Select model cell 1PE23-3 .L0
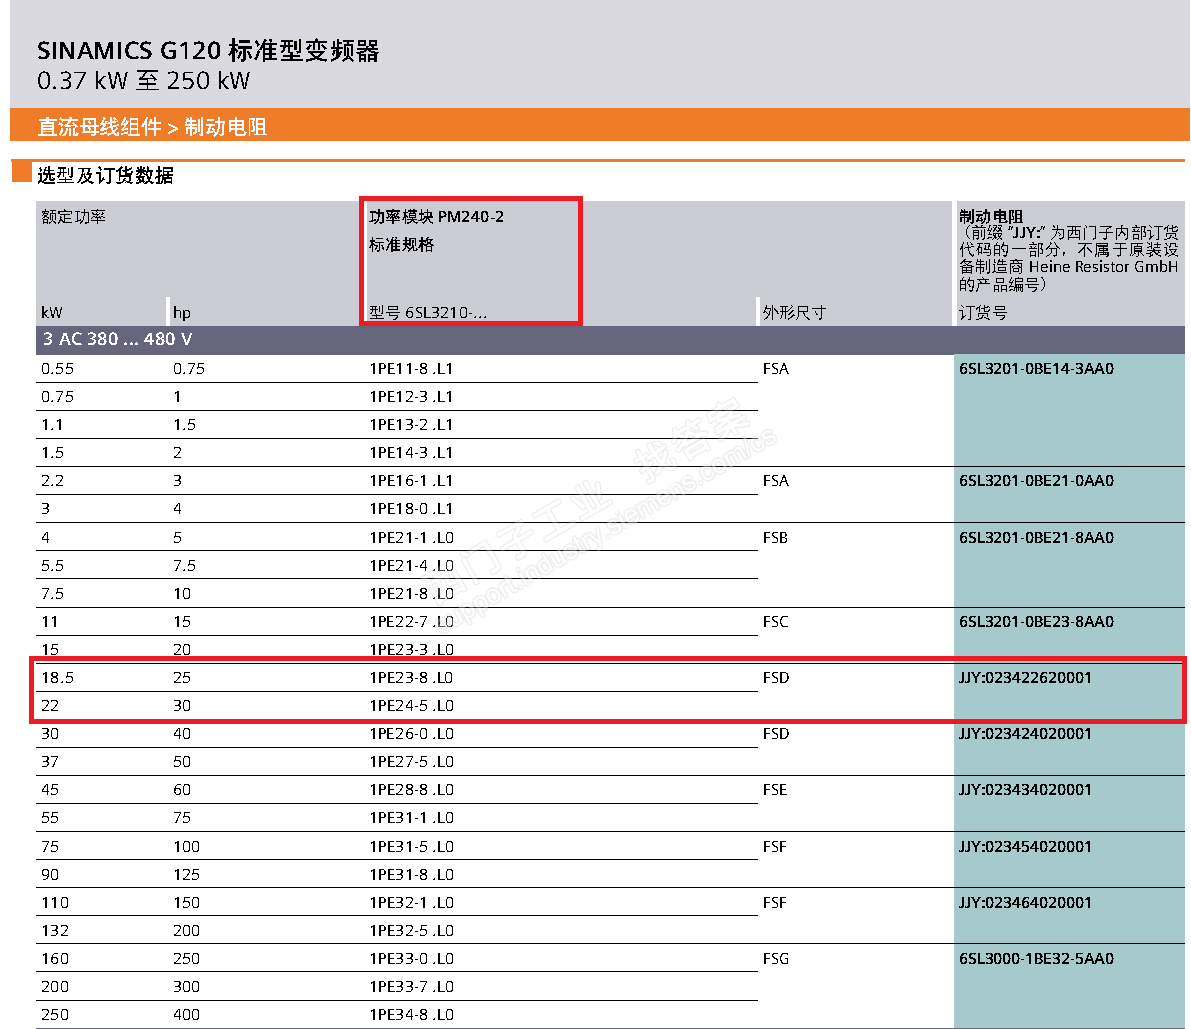The width and height of the screenshot is (1191, 1029). coord(411,649)
